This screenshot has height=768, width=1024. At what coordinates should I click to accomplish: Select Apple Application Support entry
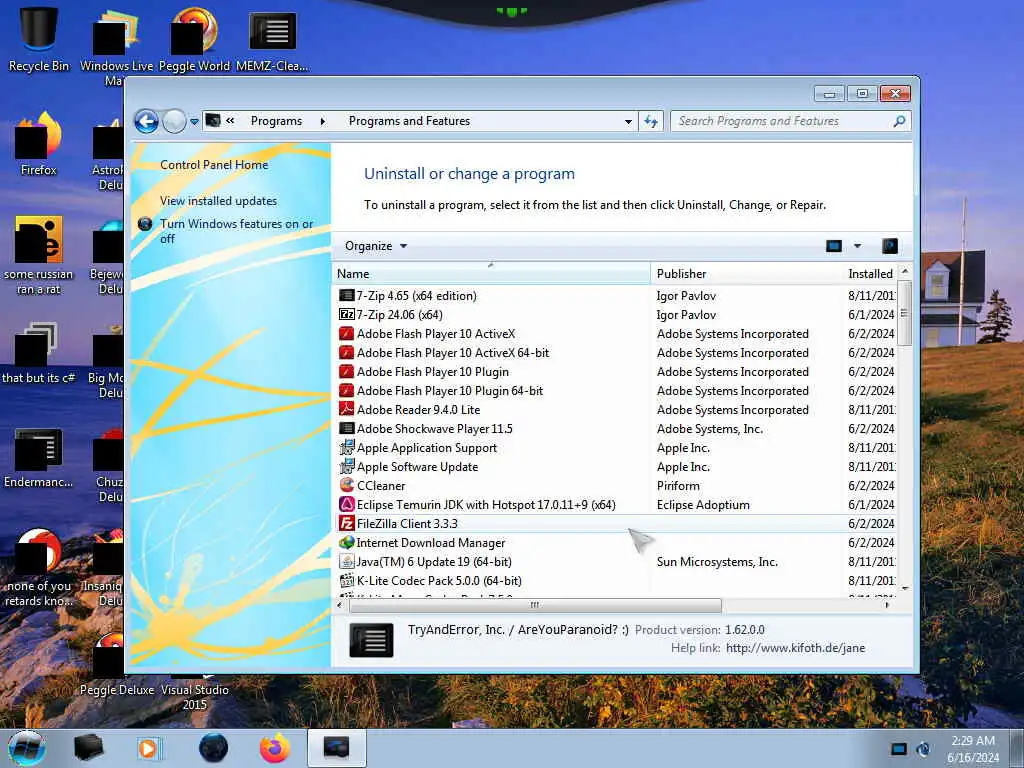pyautogui.click(x=616, y=448)
